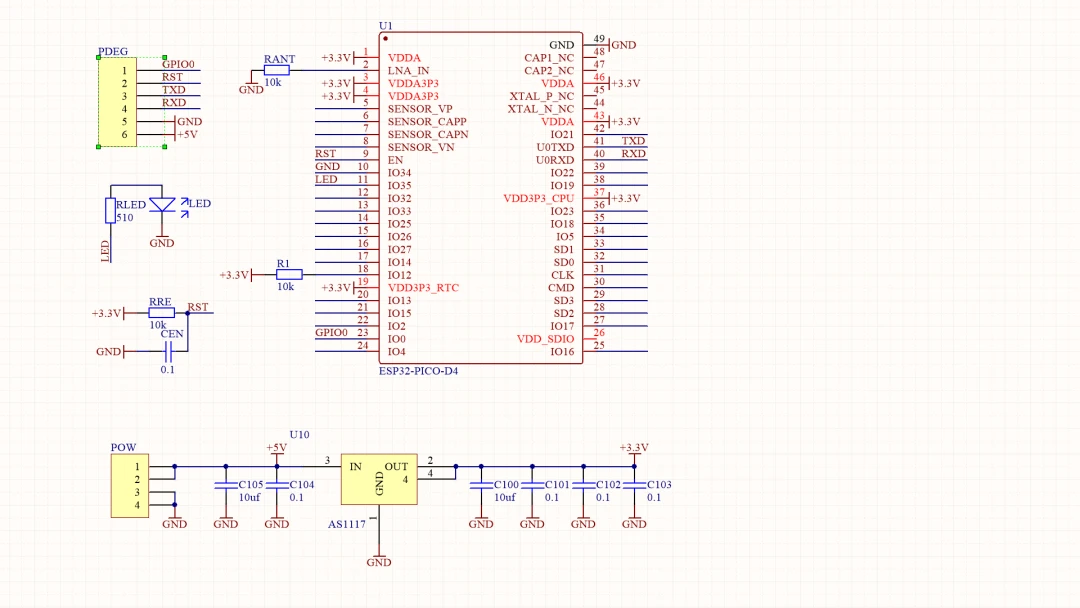
Task: Click the PDEG designator text
Action: point(113,52)
